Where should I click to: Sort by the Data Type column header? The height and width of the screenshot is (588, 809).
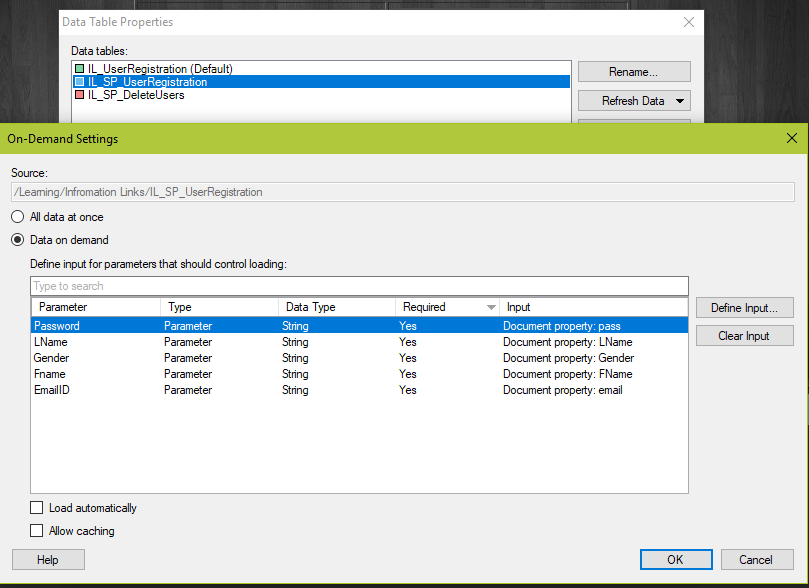point(335,307)
